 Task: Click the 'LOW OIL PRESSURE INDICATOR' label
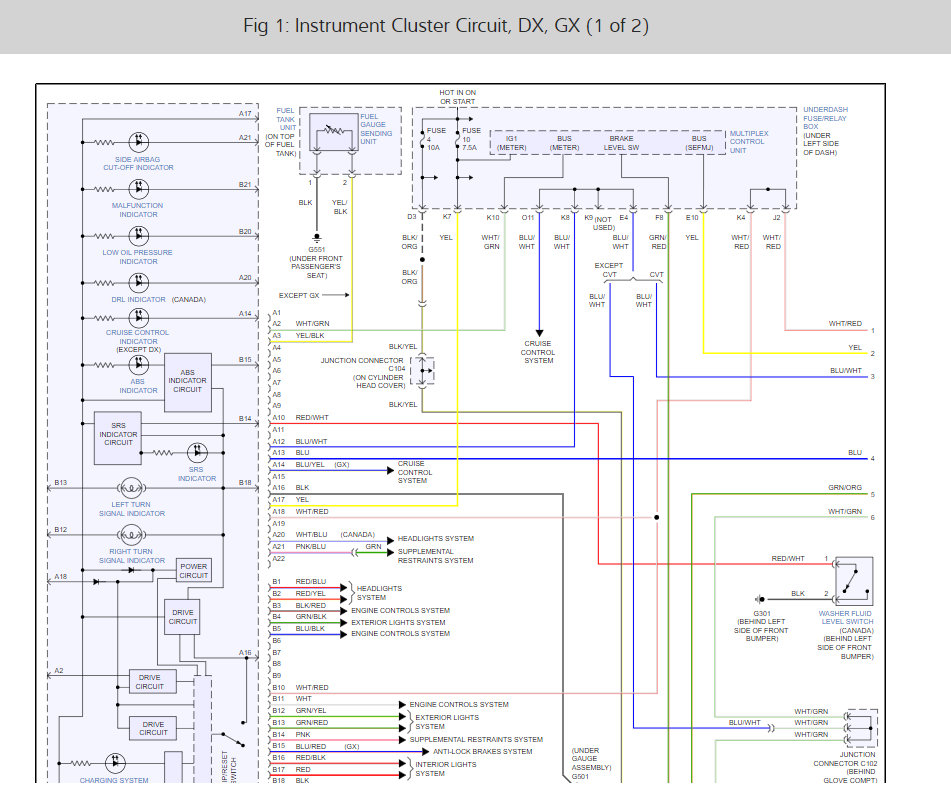[x=138, y=256]
